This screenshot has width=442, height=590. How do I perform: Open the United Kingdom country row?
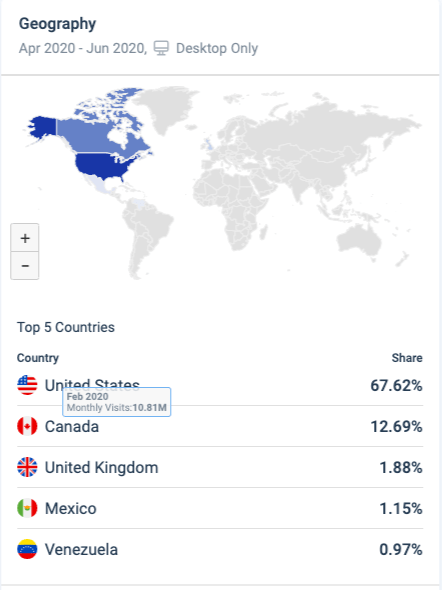220,467
